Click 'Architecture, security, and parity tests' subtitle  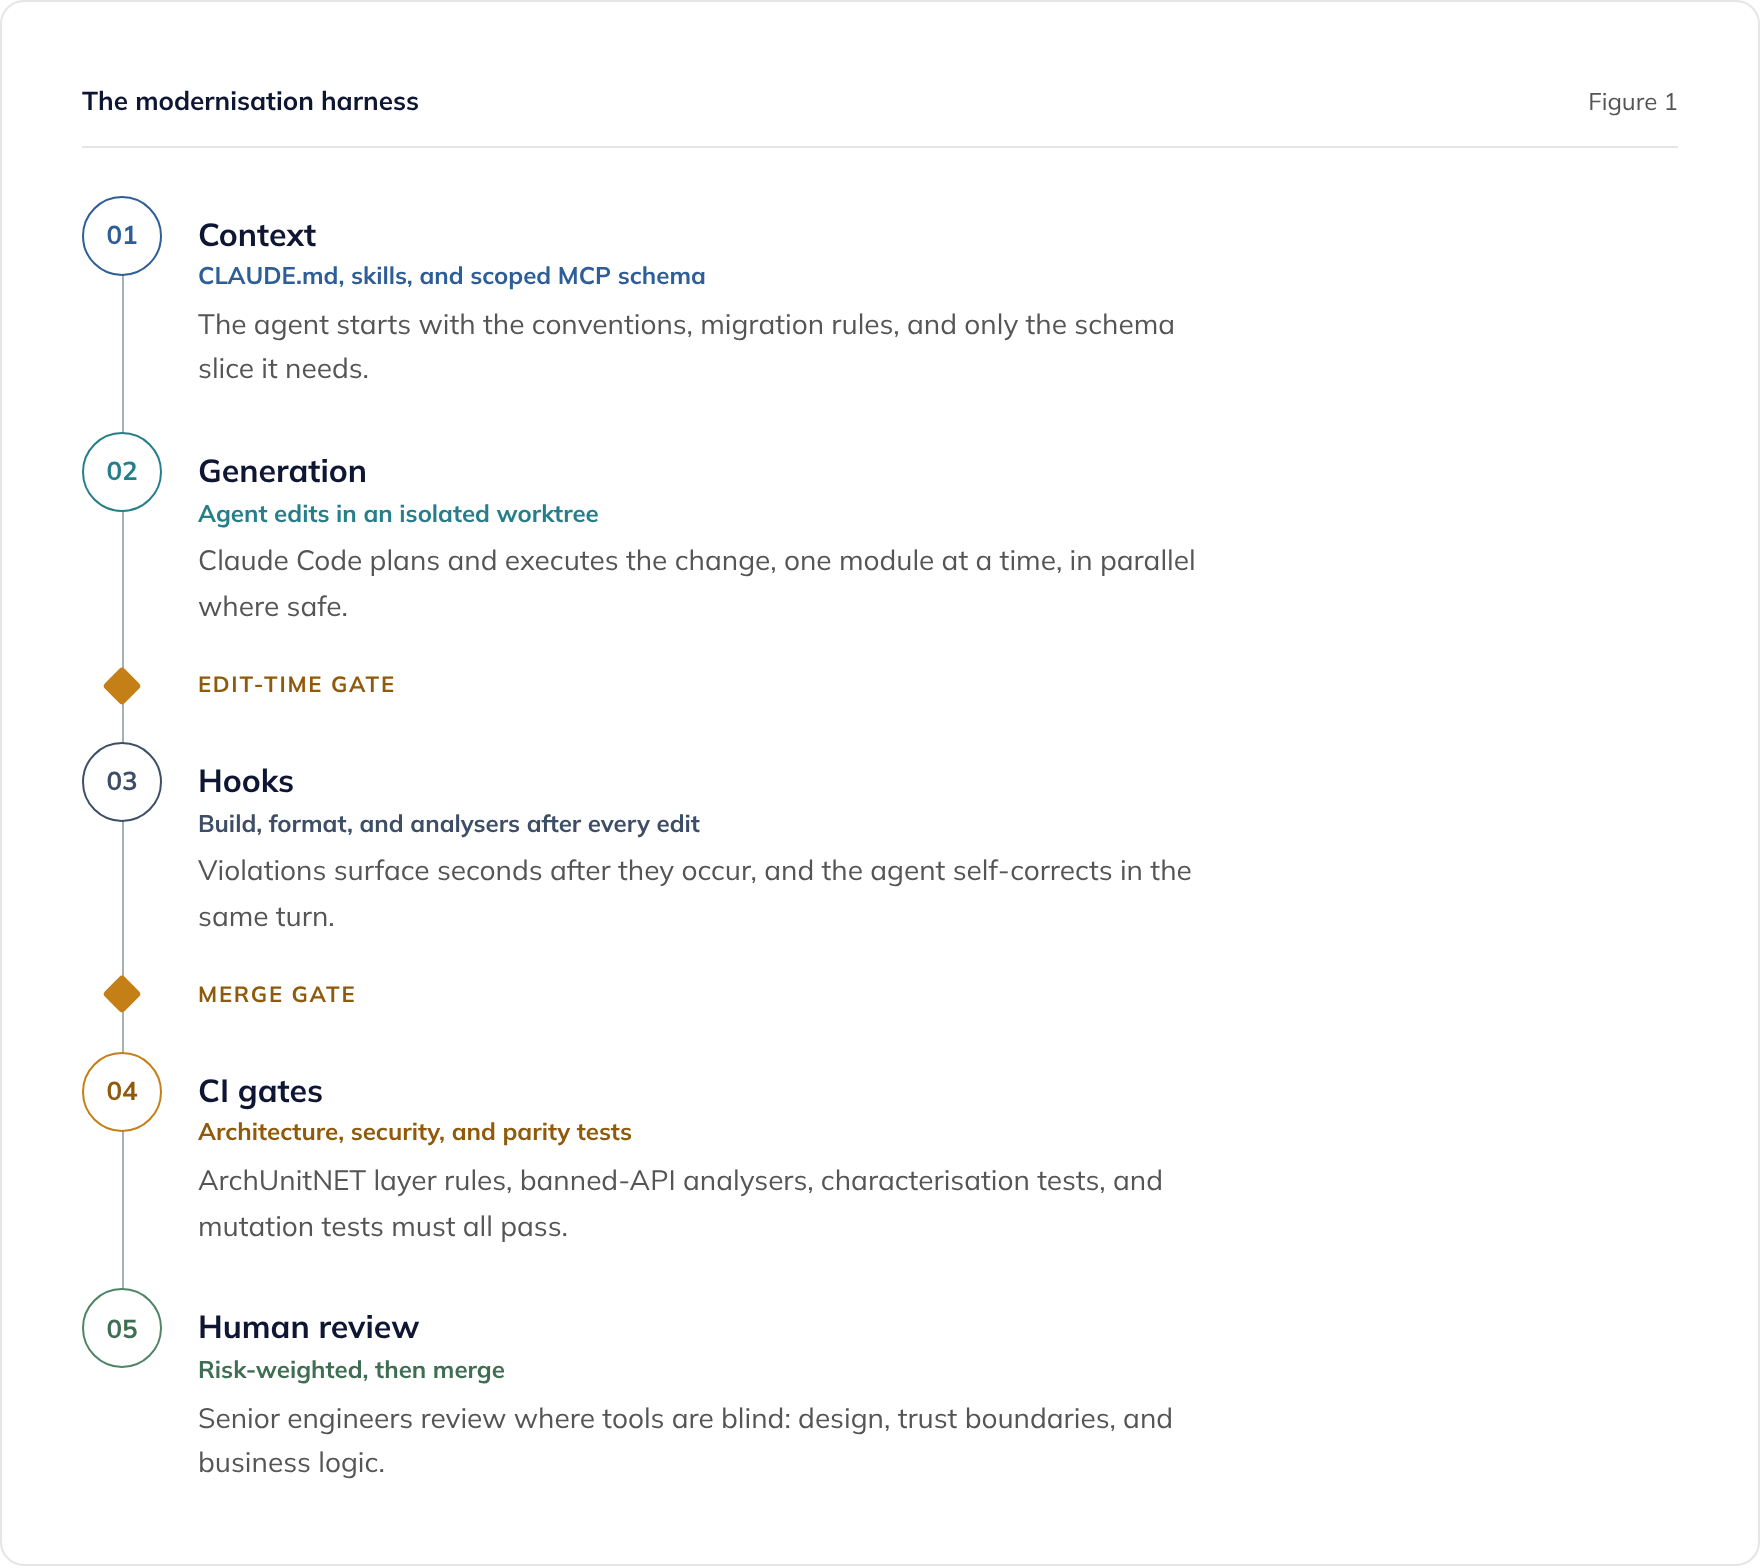tap(415, 1132)
